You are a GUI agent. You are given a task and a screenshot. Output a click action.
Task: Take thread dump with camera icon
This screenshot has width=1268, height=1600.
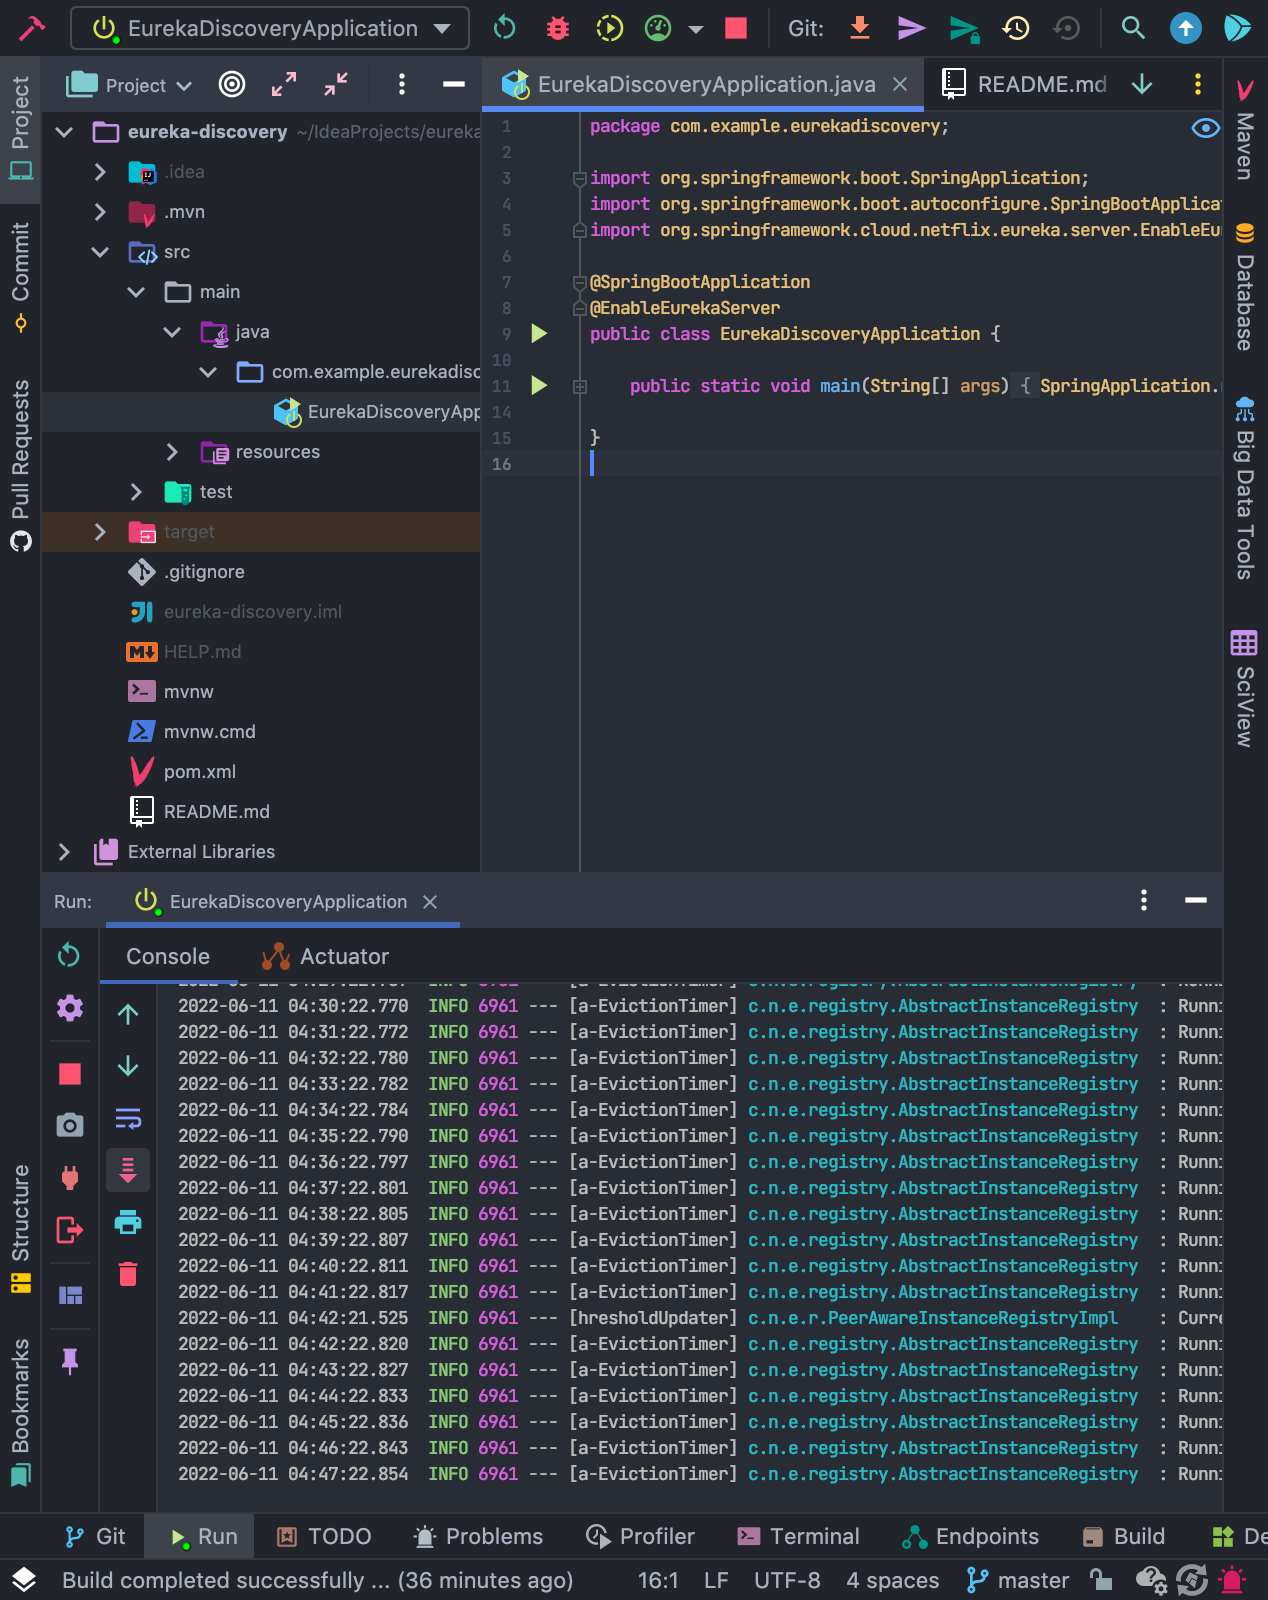tap(69, 1125)
